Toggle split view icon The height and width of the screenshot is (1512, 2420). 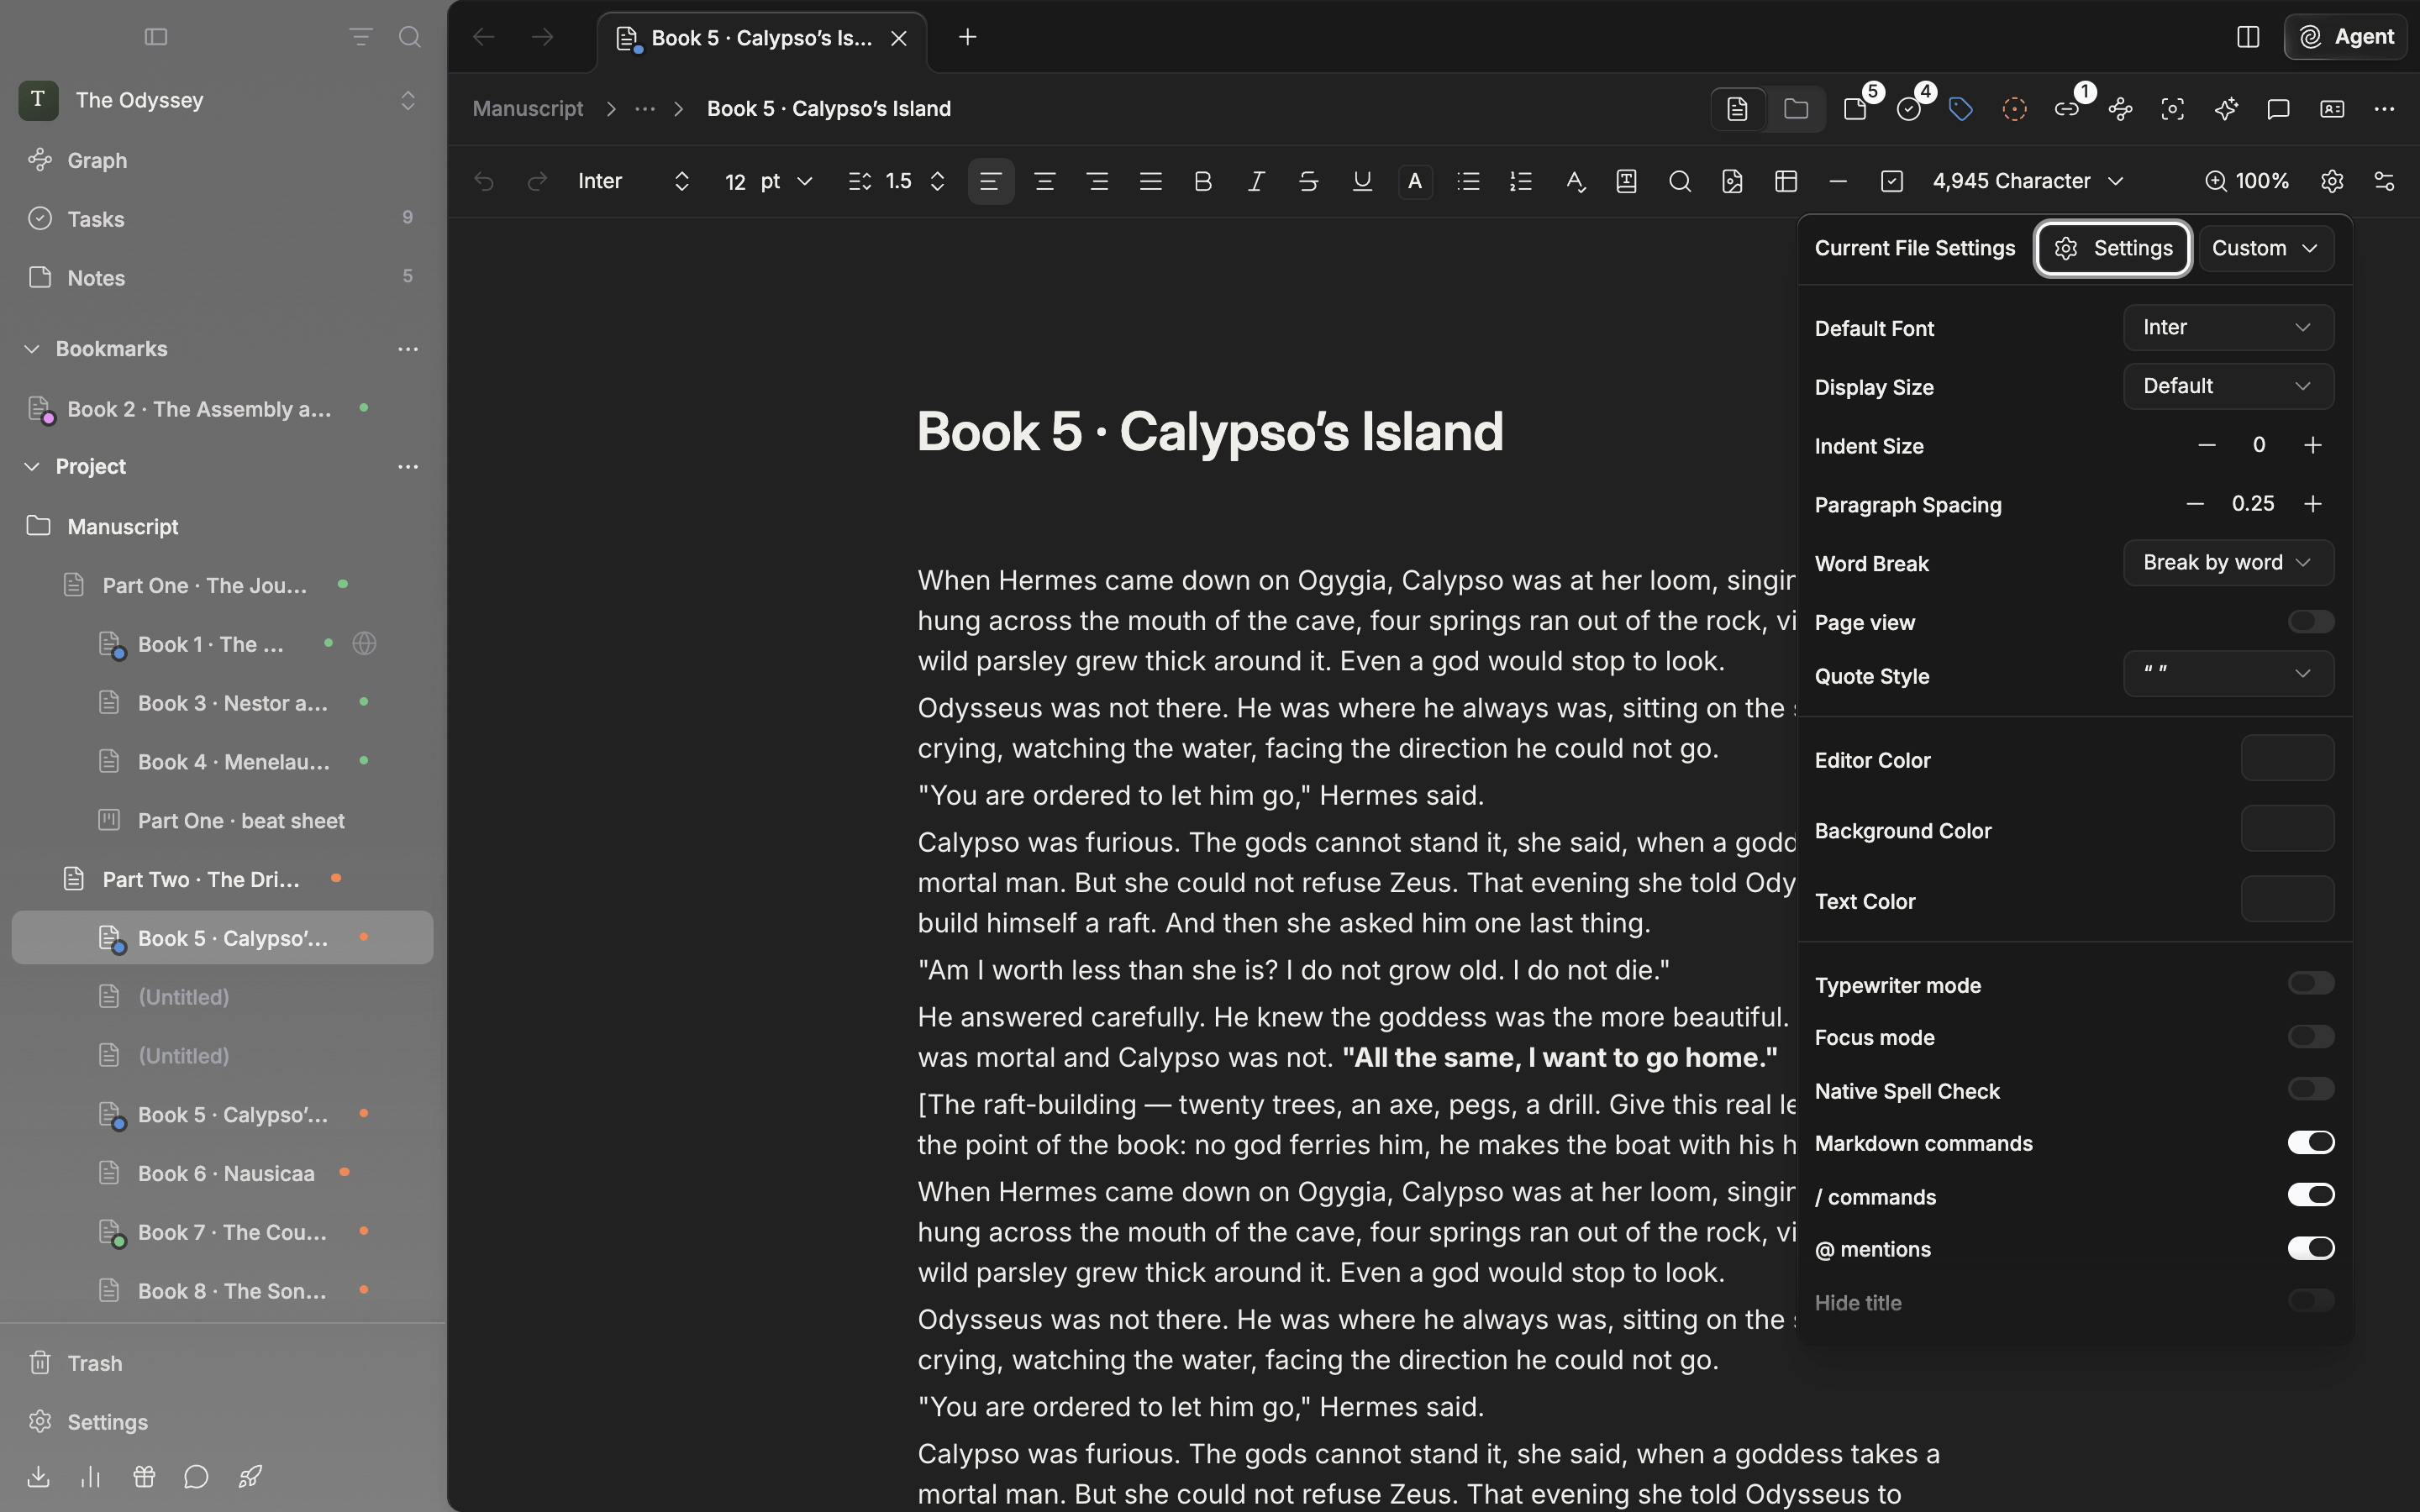tap(2248, 37)
